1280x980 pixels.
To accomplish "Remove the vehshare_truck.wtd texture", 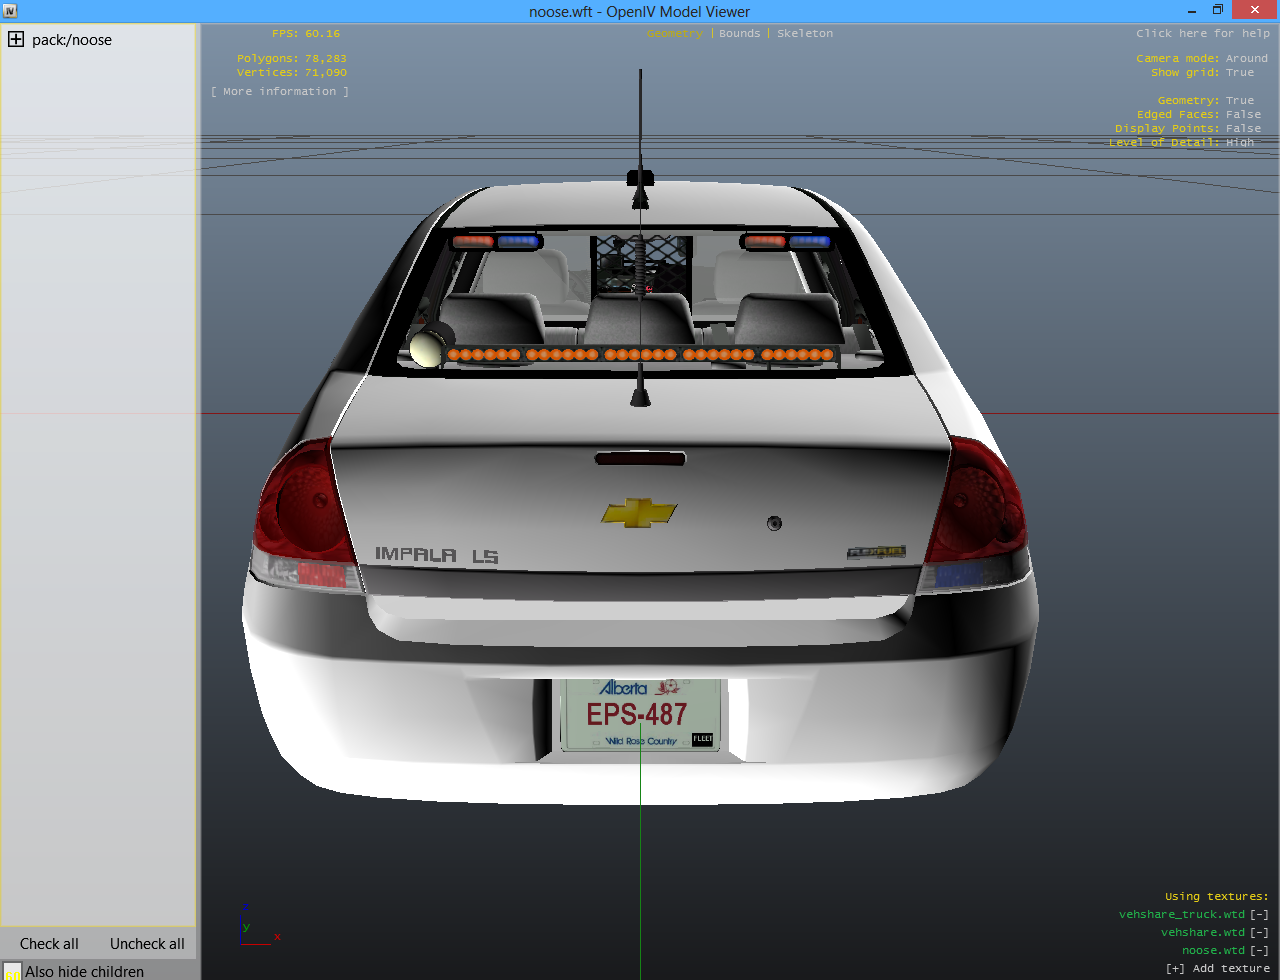I will pos(1259,914).
